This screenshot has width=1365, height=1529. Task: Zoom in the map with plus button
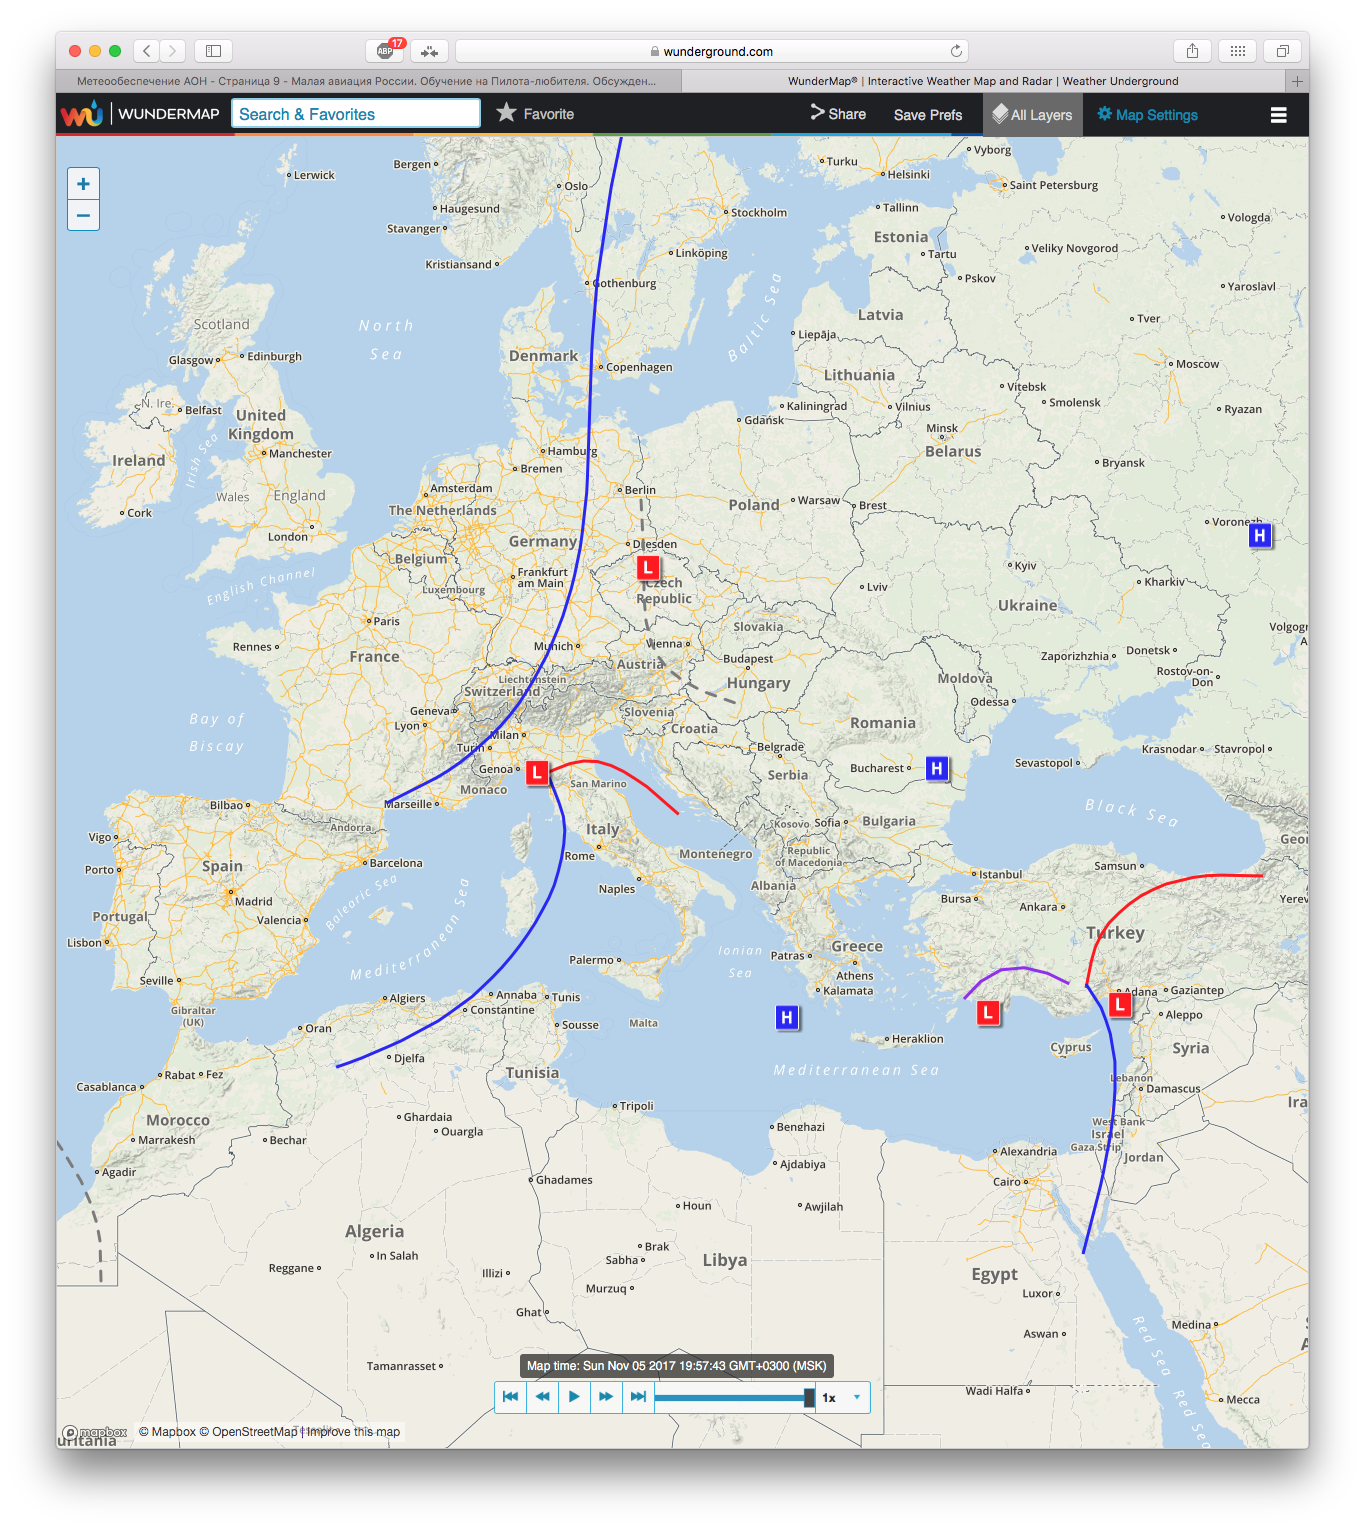[x=83, y=184]
